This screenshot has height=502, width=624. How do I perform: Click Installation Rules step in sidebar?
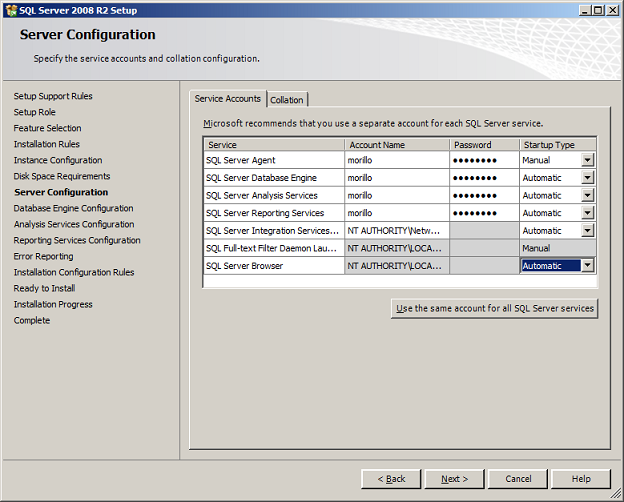click(47, 144)
